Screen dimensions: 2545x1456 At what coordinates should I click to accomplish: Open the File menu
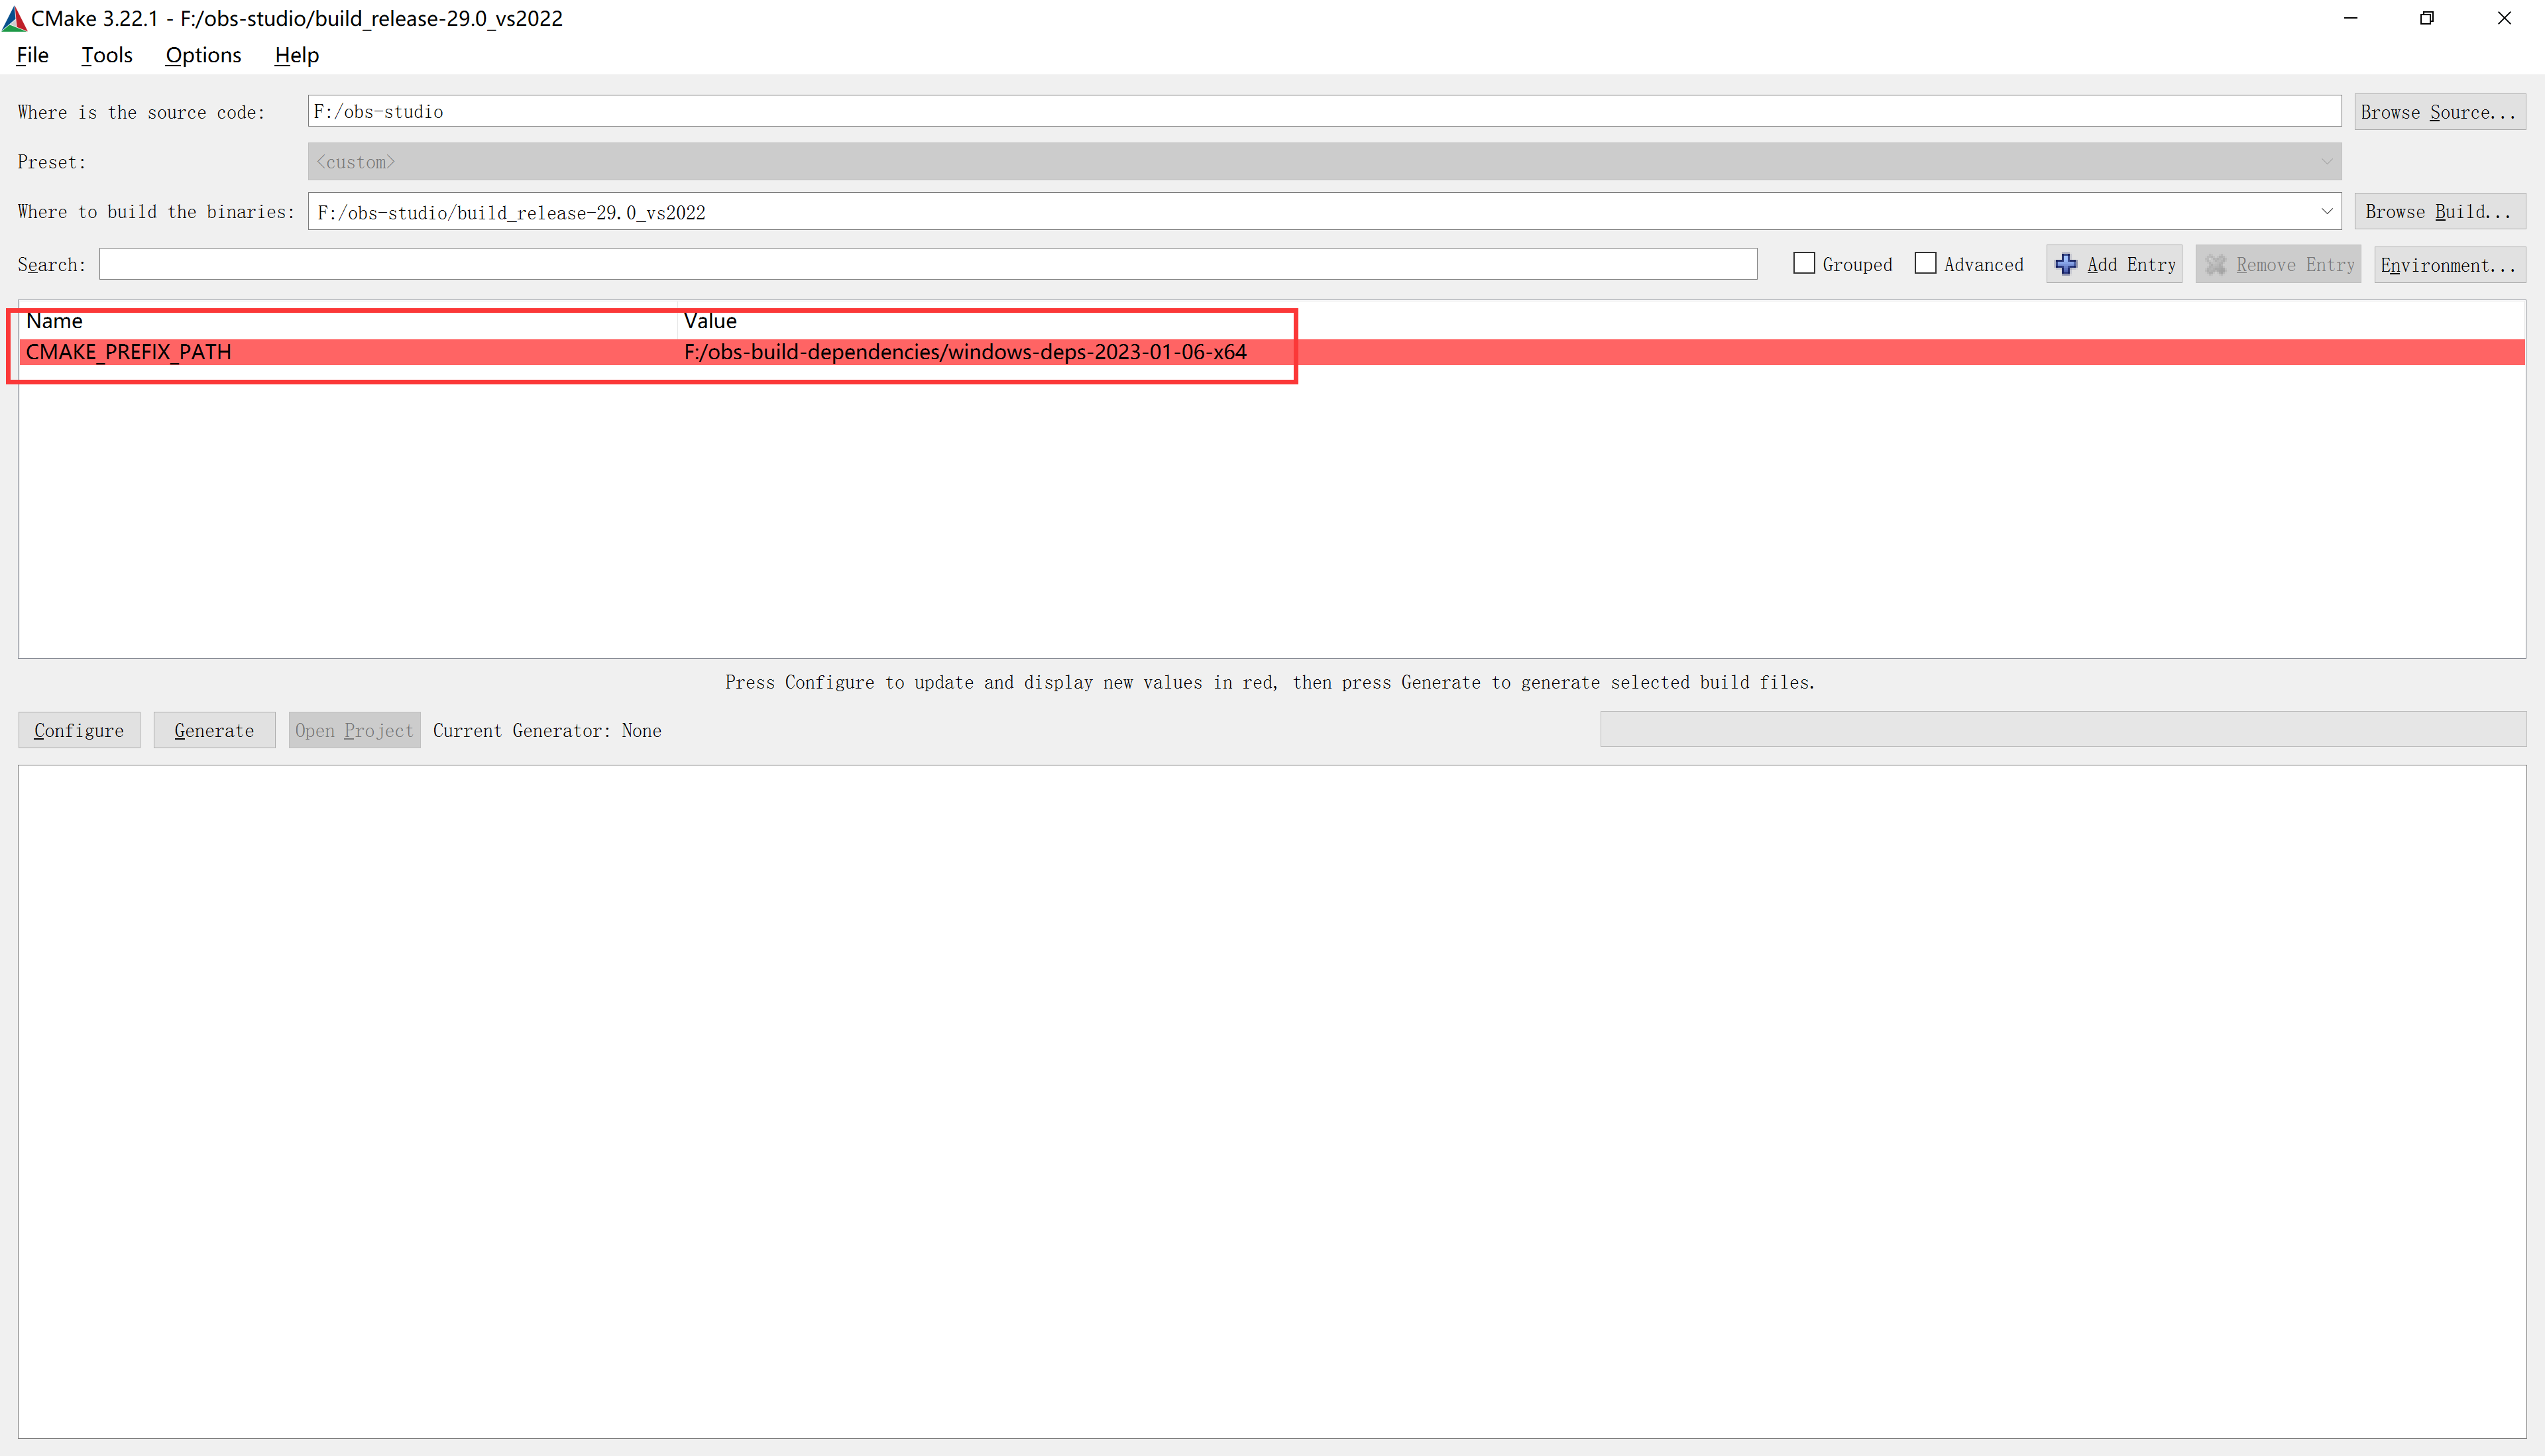tap(32, 55)
